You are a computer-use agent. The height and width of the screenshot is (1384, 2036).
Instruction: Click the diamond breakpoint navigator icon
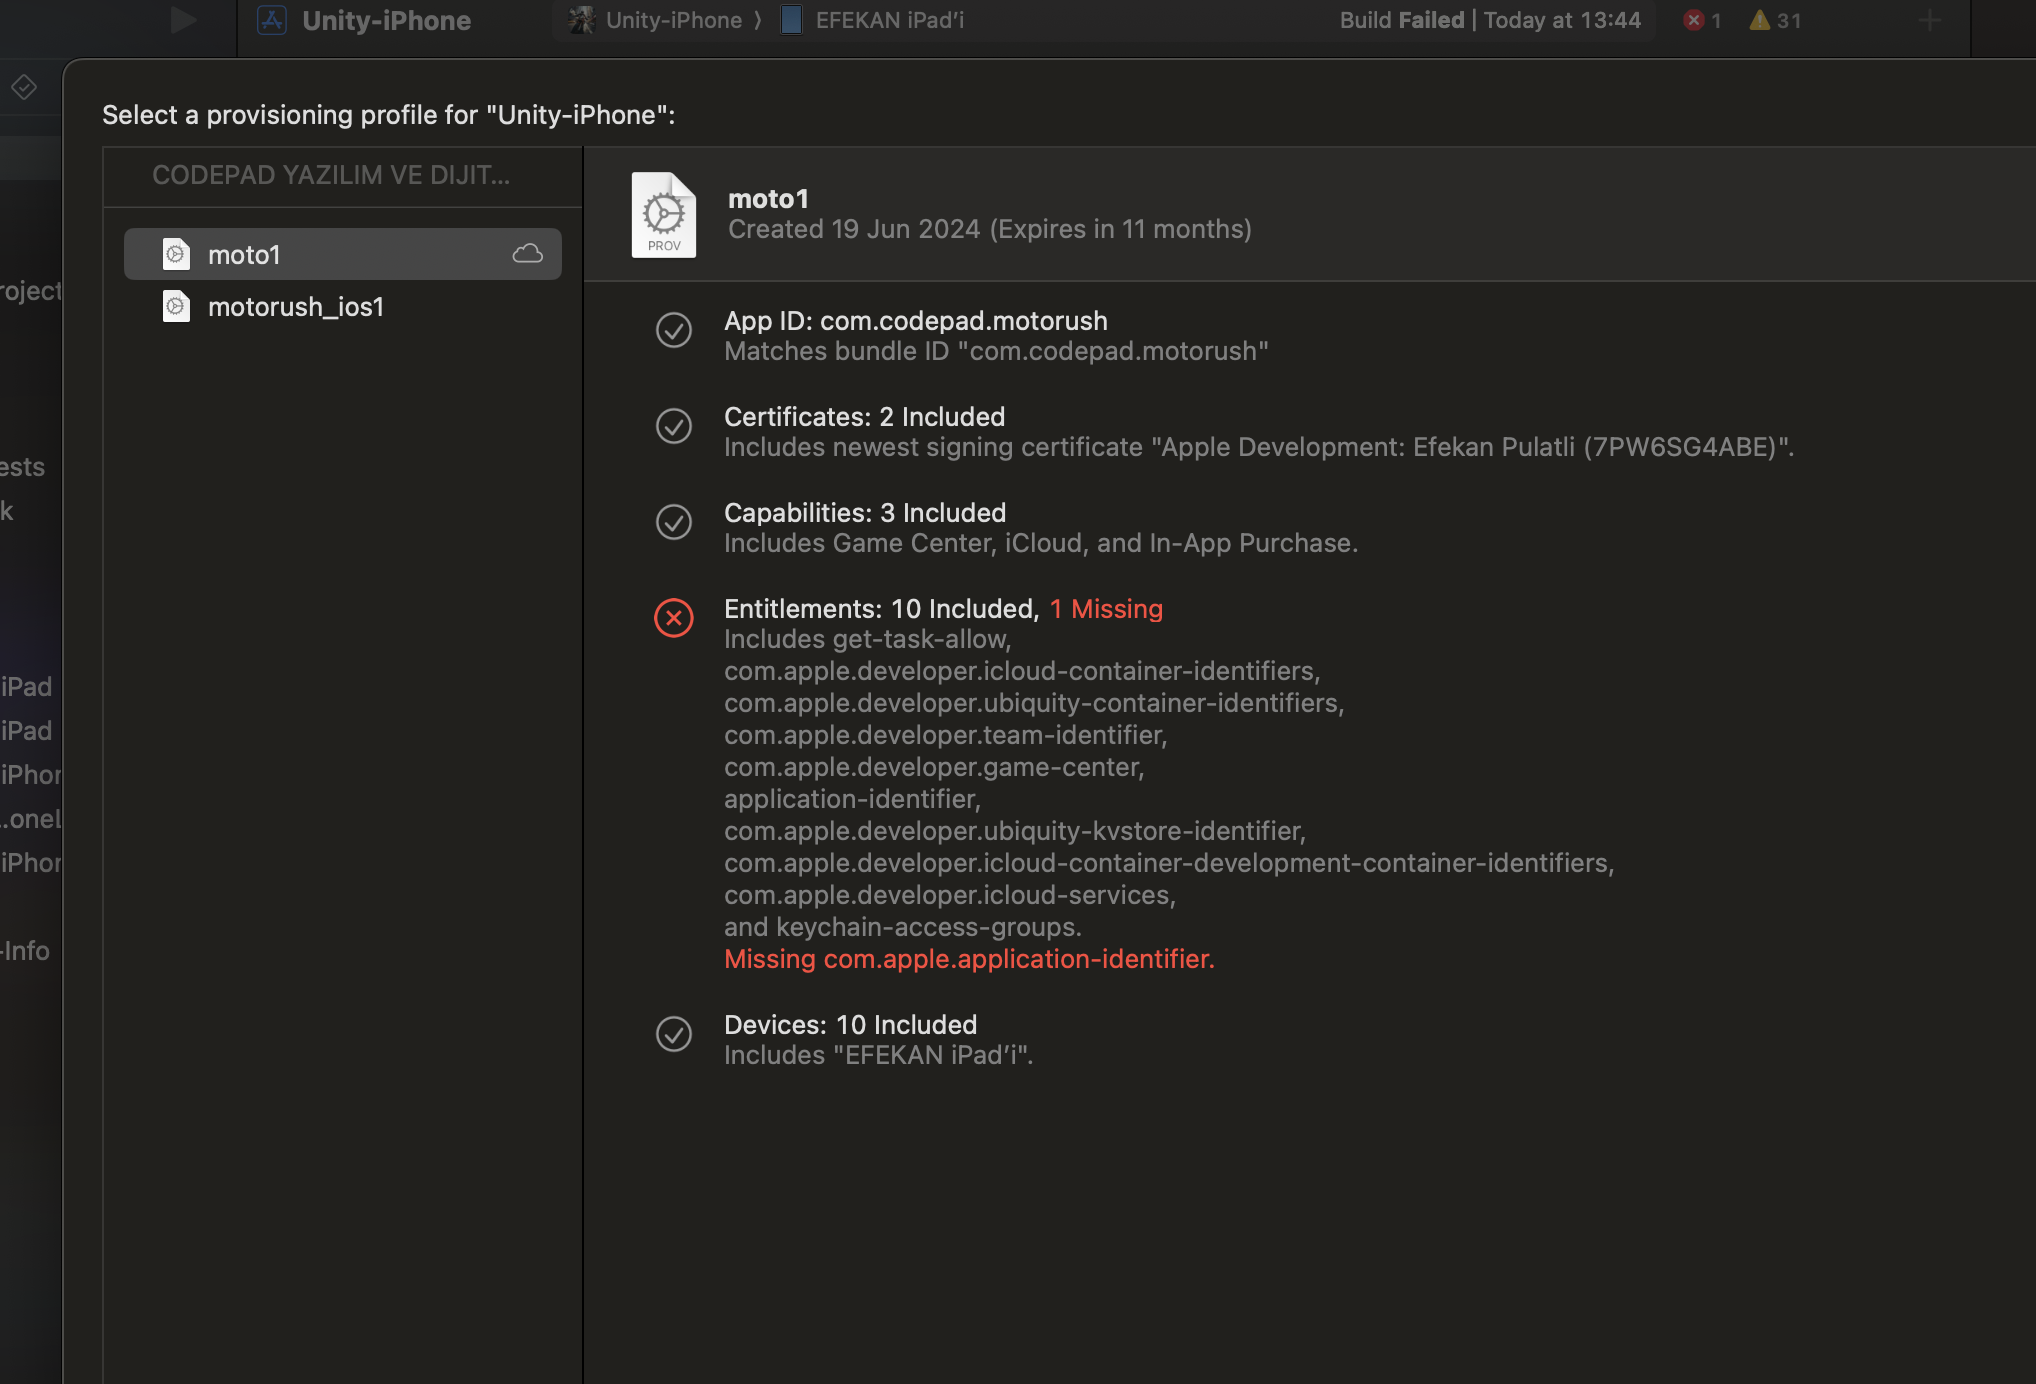[x=24, y=88]
